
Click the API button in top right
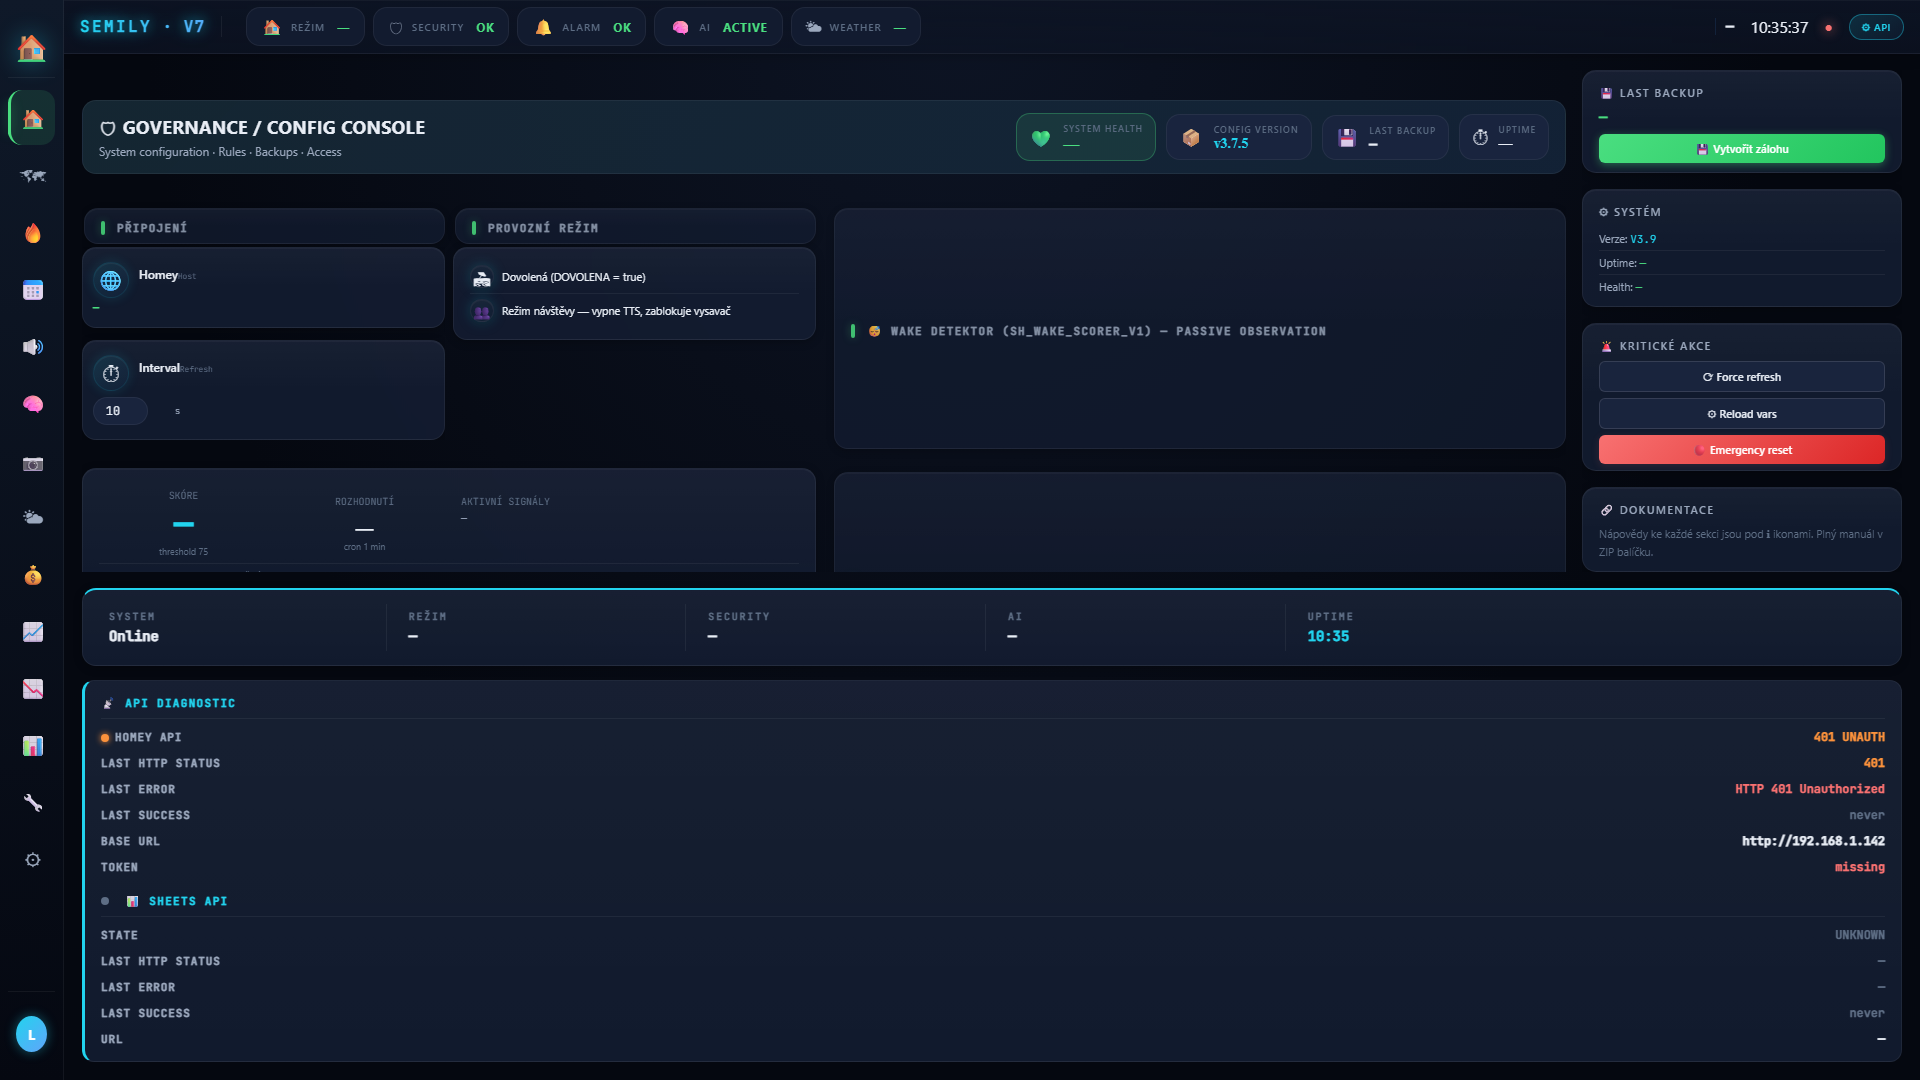point(1876,27)
